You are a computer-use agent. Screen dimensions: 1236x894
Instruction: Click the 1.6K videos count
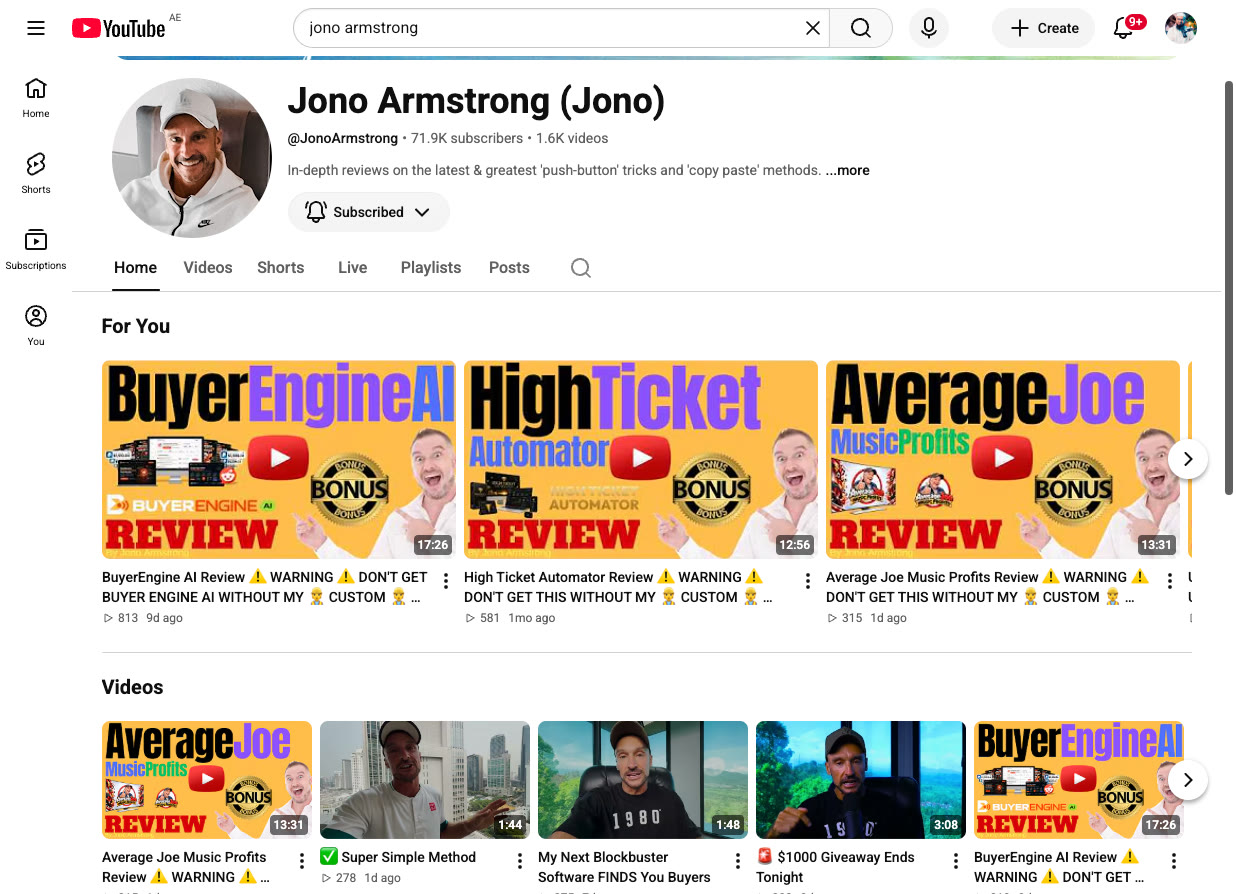572,138
